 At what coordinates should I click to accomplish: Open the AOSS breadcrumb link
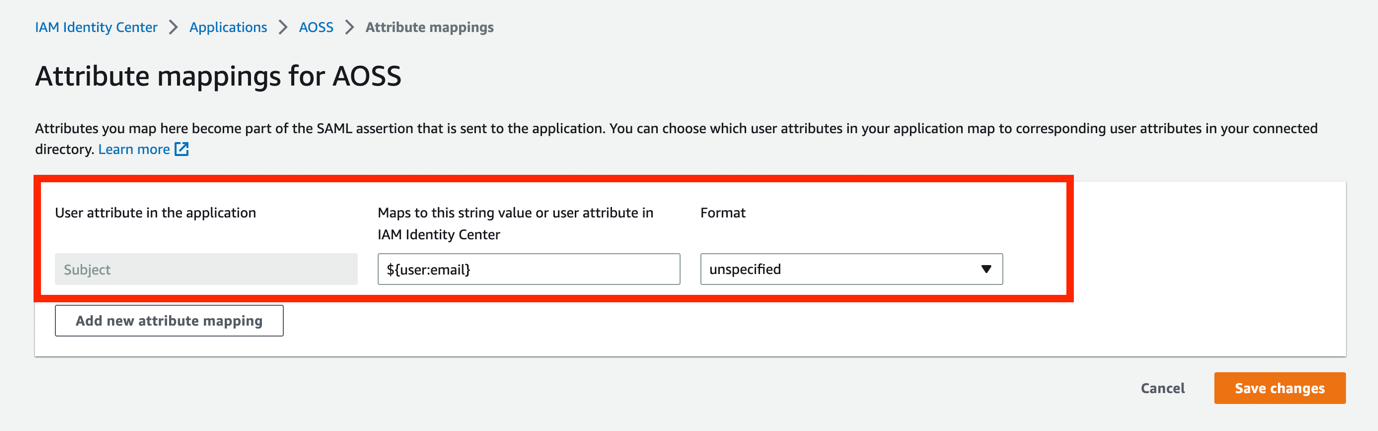316,28
